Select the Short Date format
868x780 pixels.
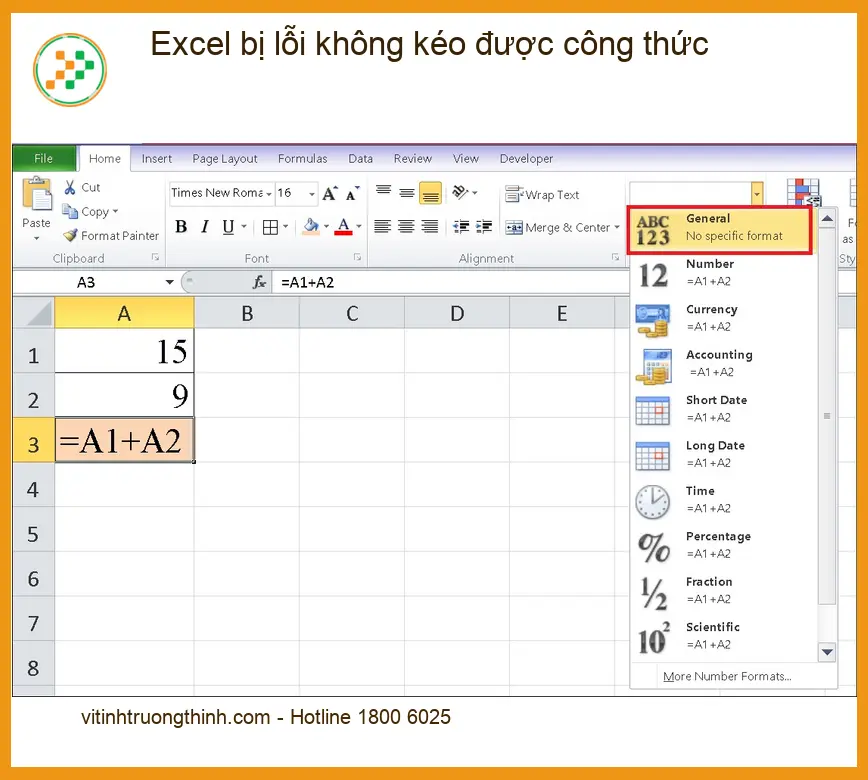click(723, 409)
